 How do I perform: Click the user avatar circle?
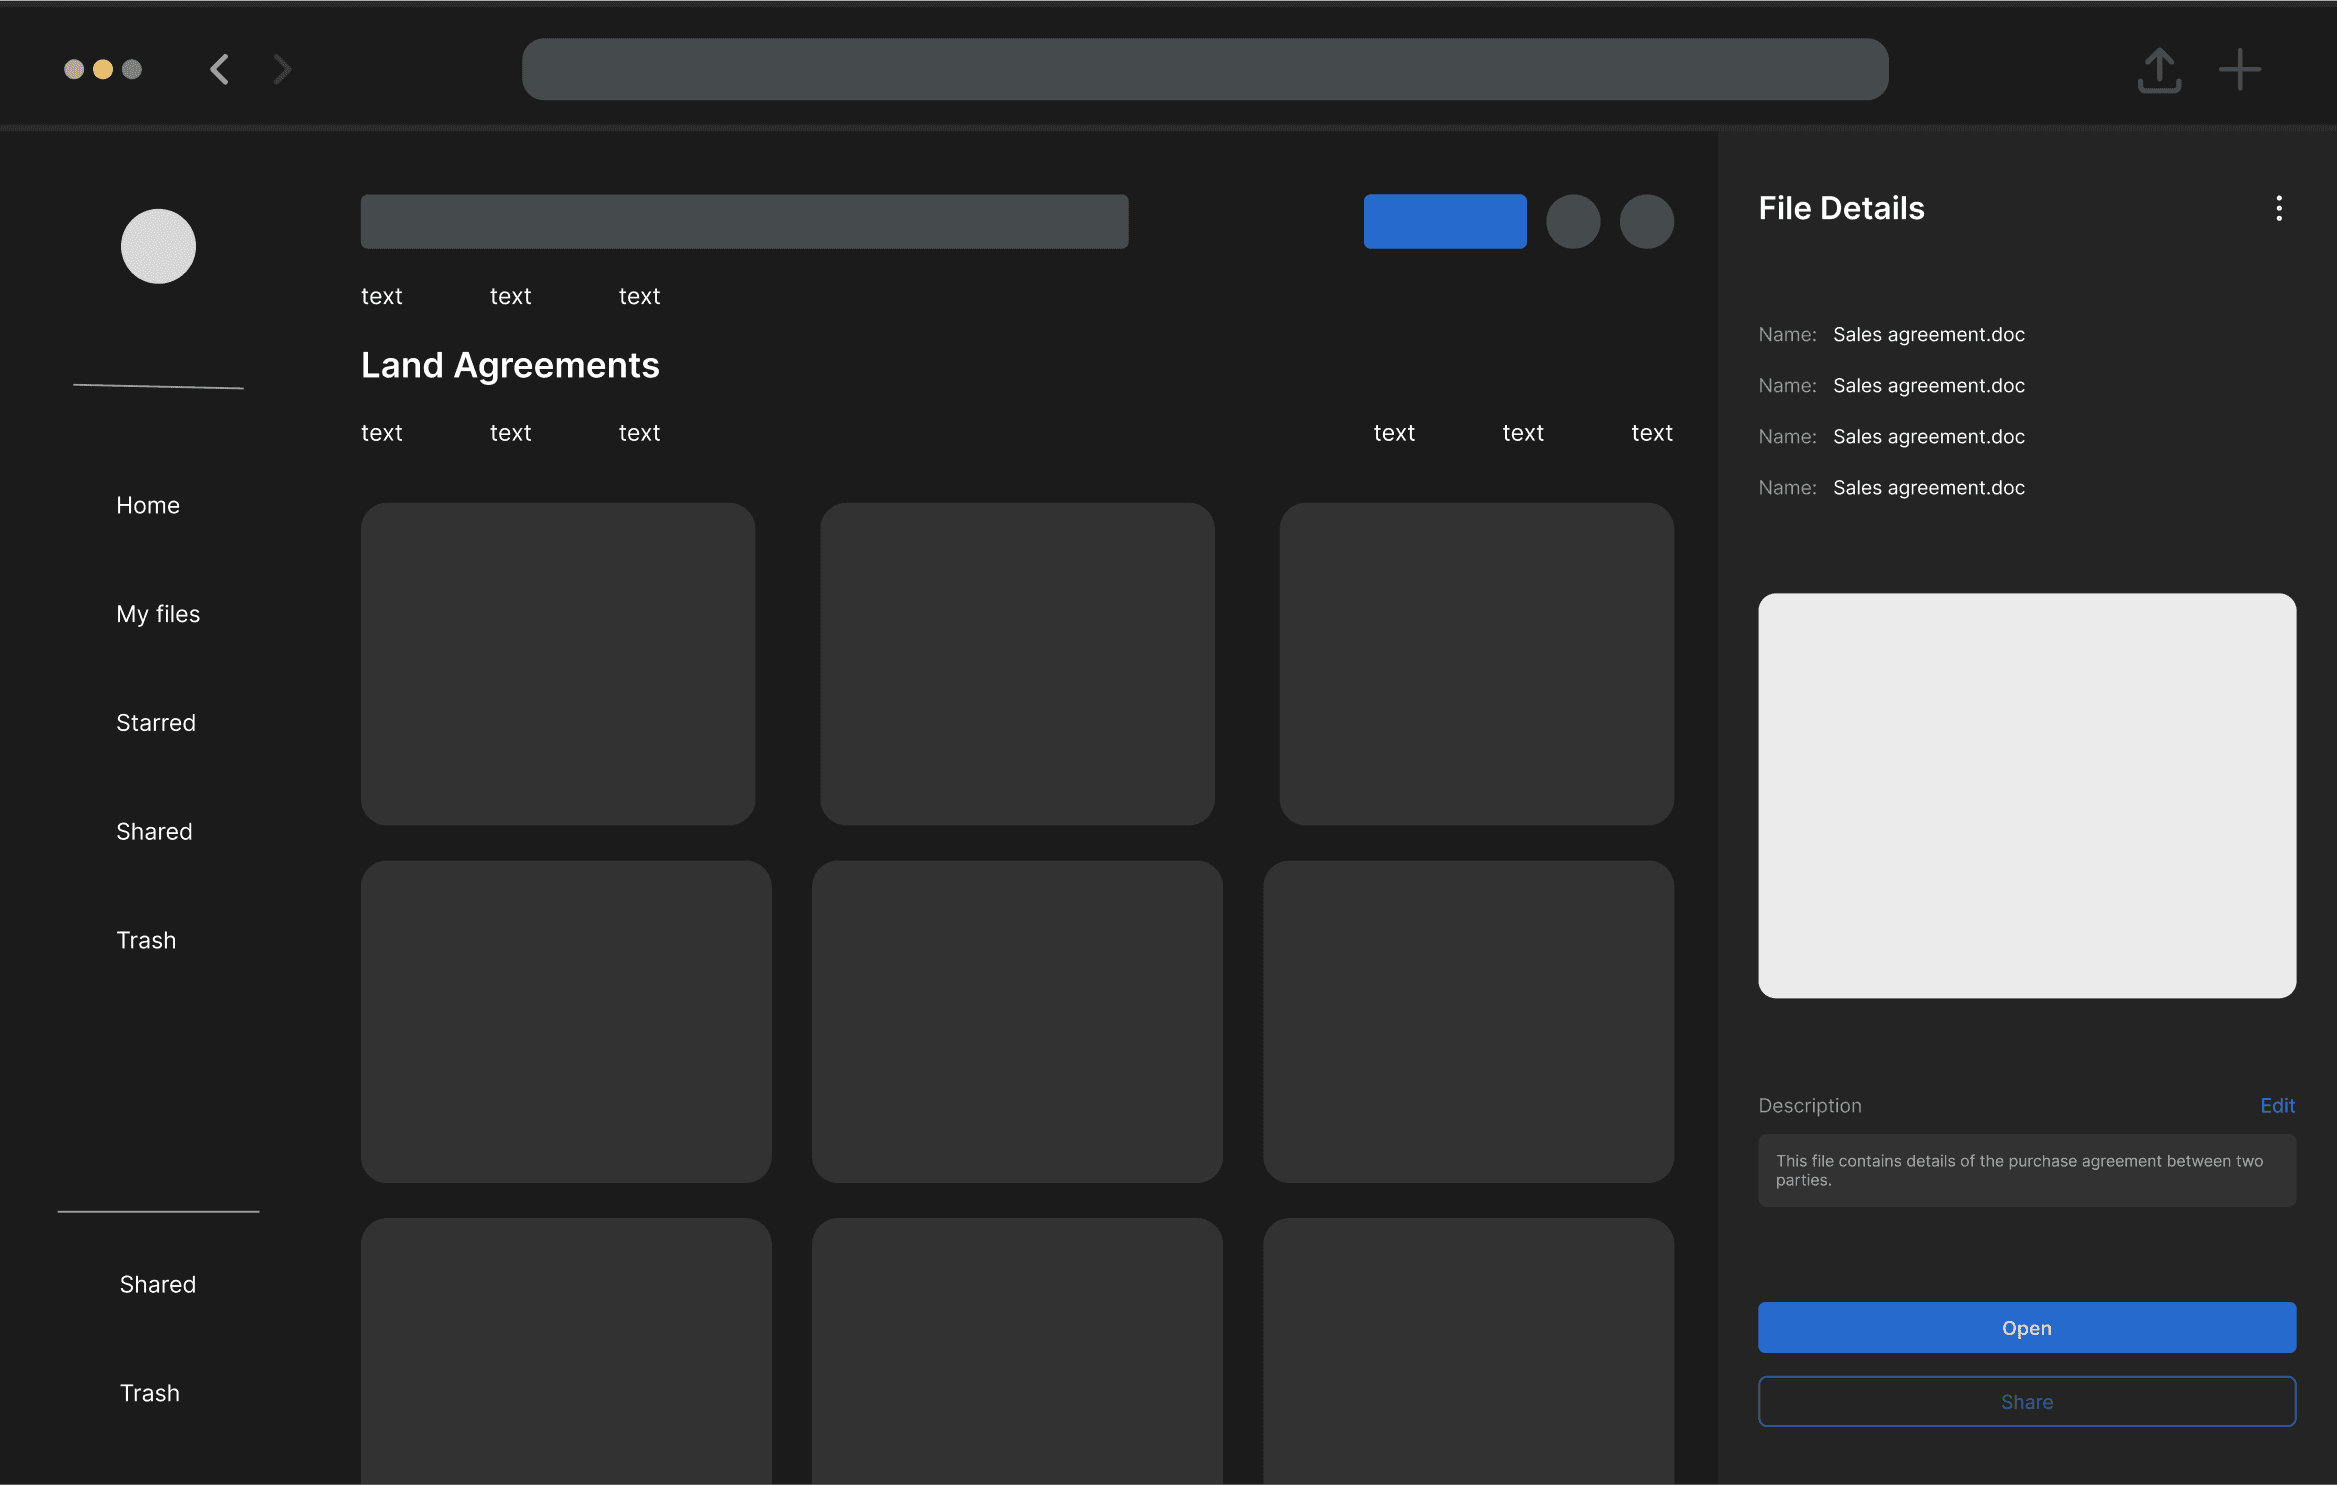pos(158,246)
